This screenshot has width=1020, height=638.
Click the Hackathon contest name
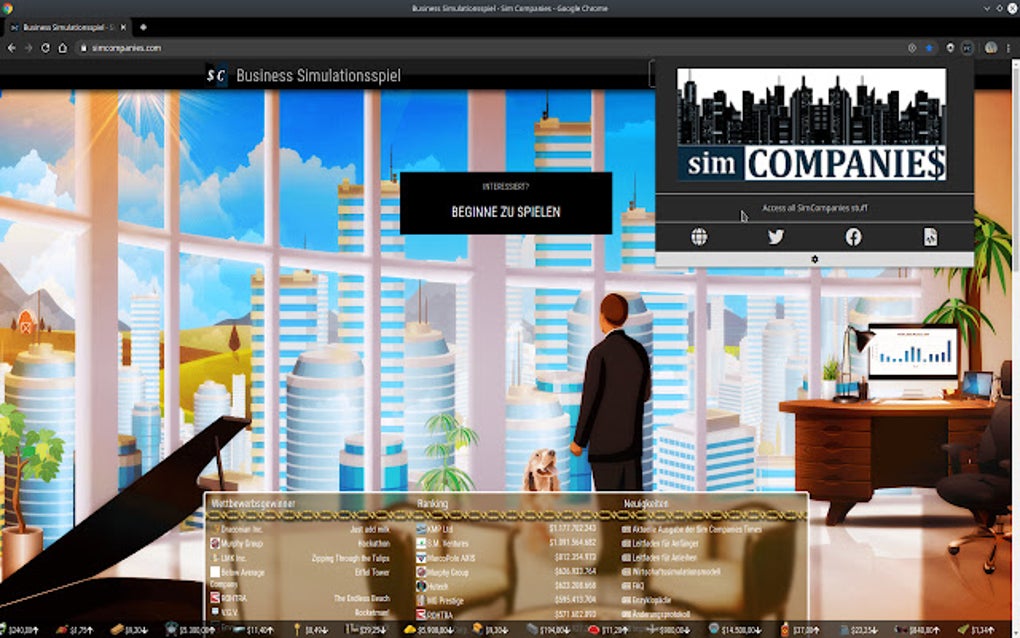click(374, 544)
